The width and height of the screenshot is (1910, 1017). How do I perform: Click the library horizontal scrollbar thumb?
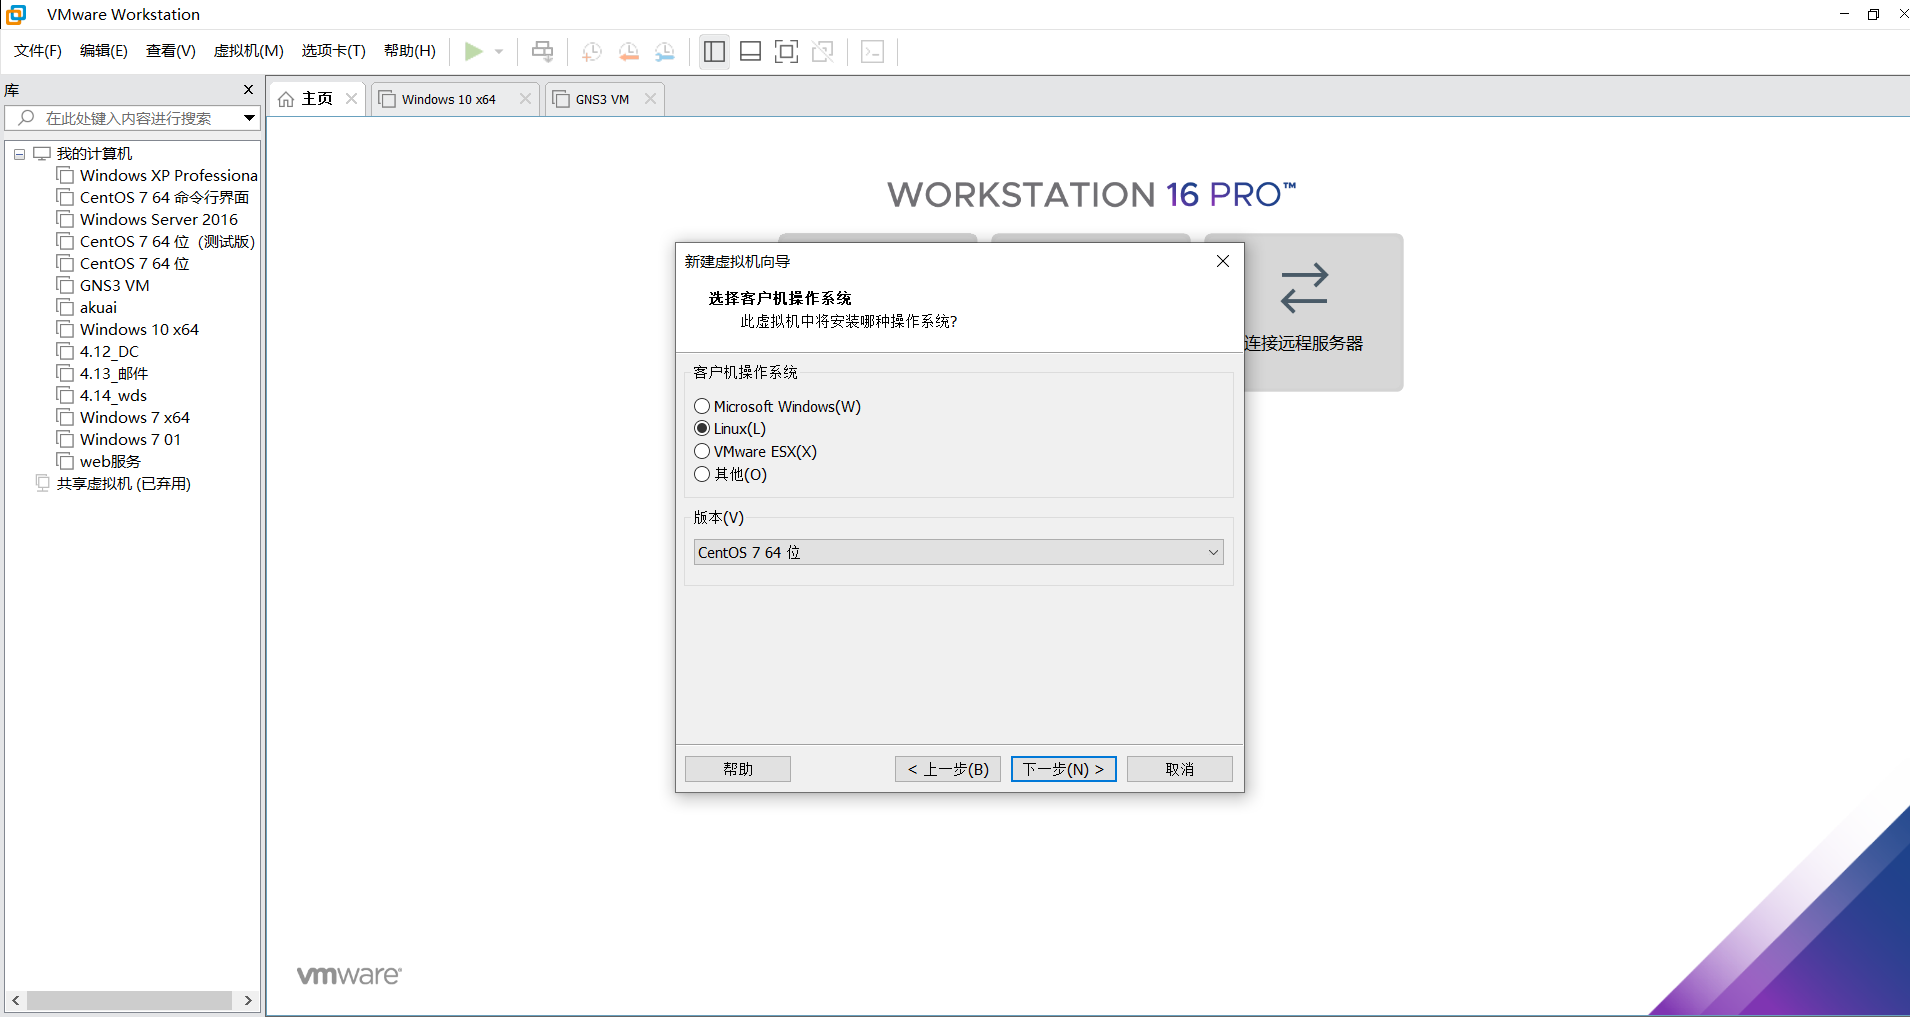point(129,1000)
